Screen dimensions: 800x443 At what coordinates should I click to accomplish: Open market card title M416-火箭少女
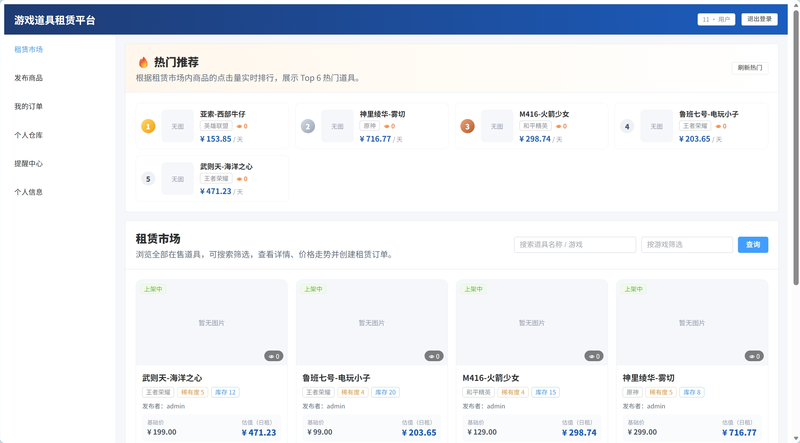pos(491,378)
